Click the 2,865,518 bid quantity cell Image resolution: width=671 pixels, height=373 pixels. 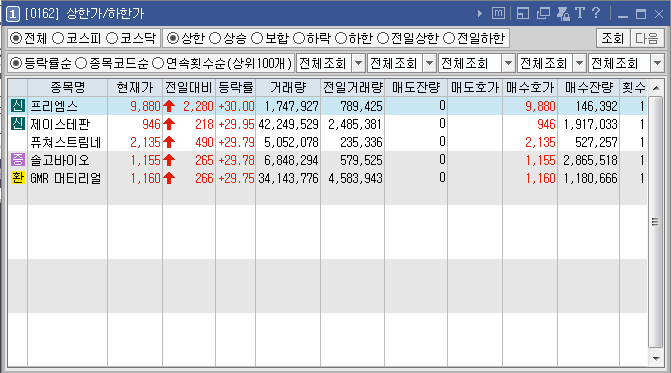pos(591,160)
